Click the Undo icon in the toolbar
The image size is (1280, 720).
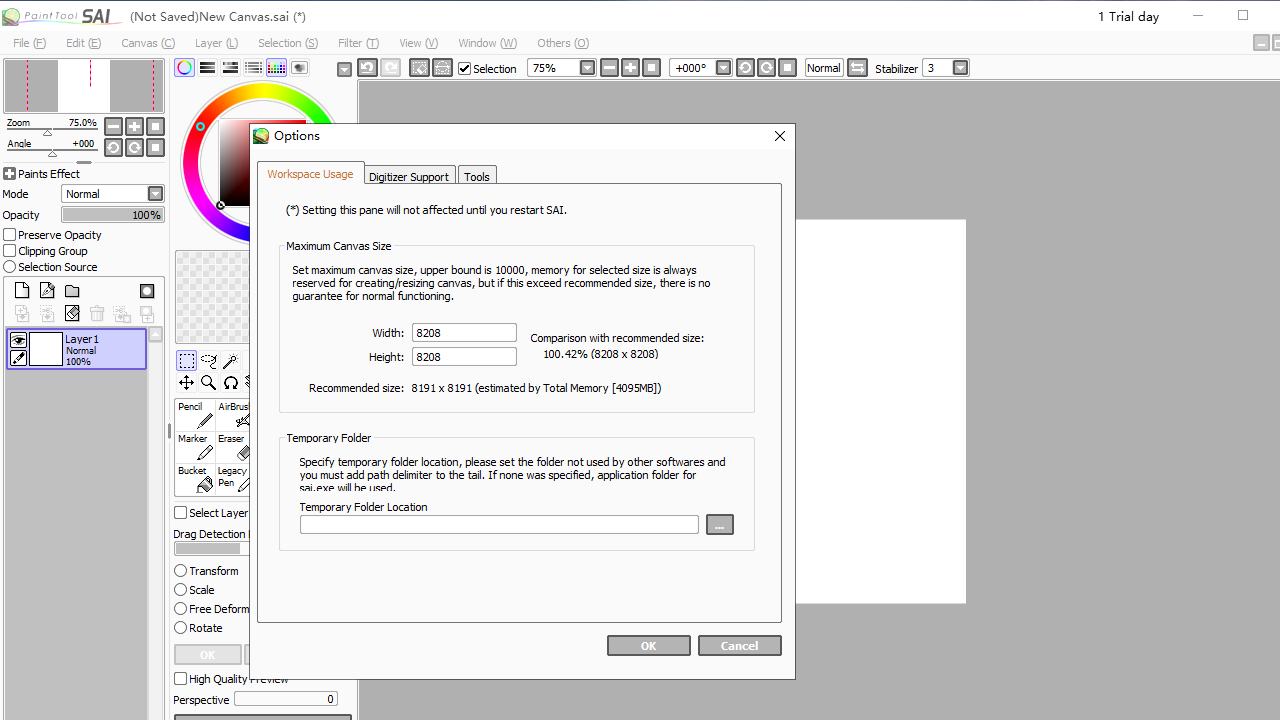(x=367, y=67)
